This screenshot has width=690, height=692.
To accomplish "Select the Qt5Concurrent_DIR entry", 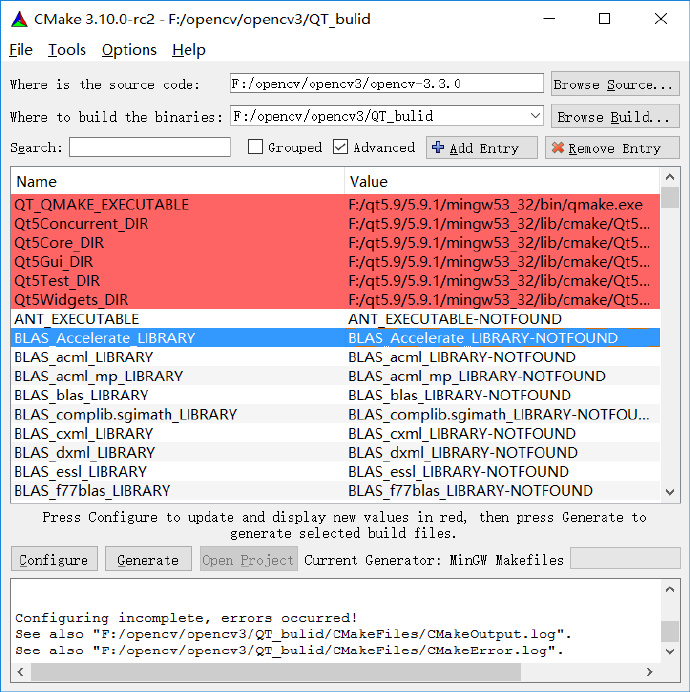I will pyautogui.click(x=336, y=224).
